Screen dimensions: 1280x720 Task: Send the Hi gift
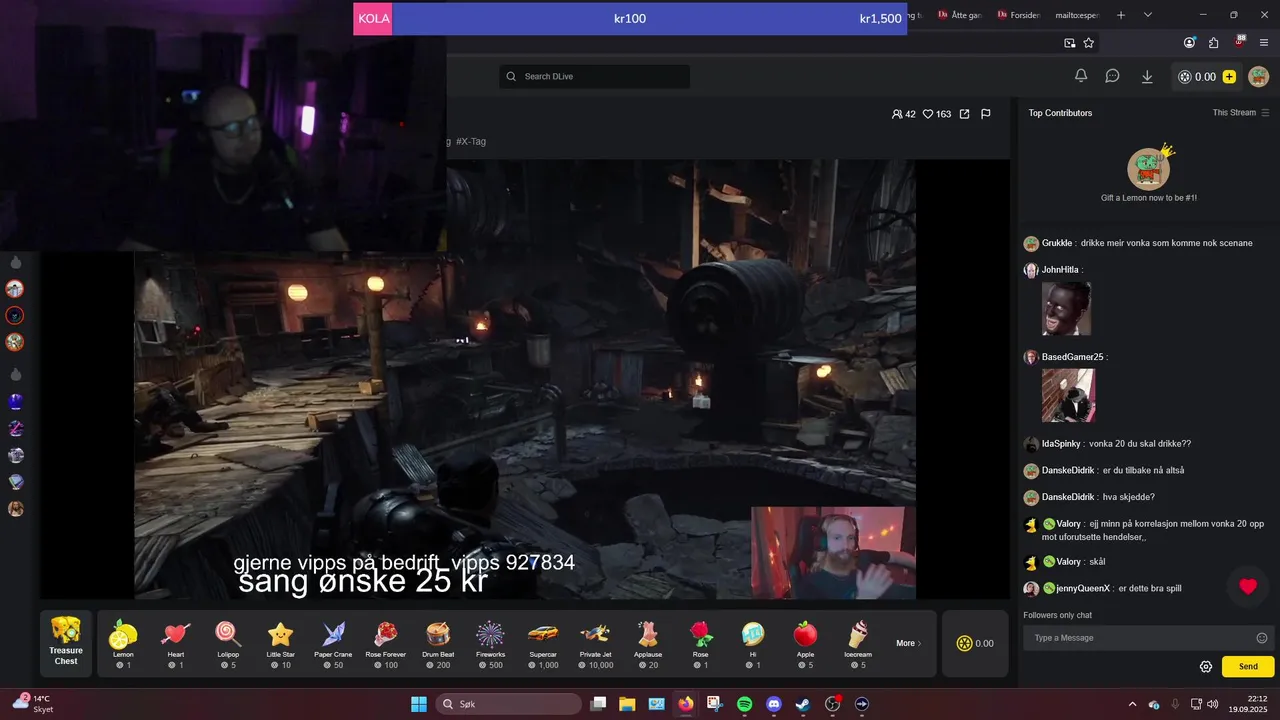pyautogui.click(x=753, y=644)
